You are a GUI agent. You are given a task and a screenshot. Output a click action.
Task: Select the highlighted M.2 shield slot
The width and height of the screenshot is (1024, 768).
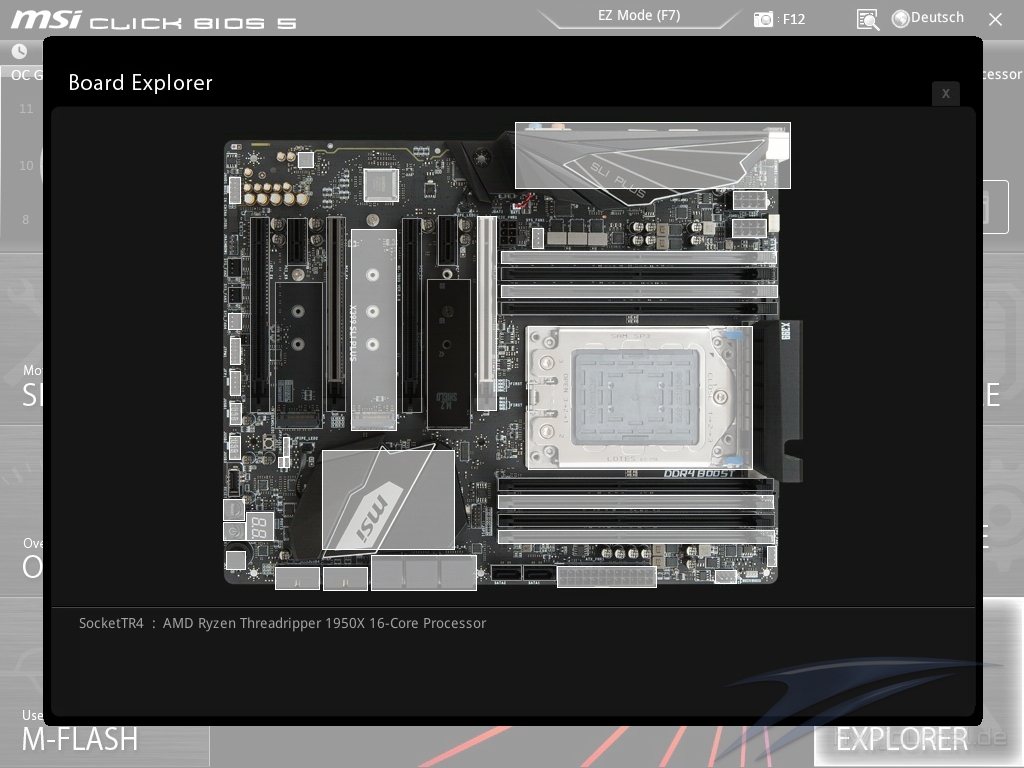[373, 329]
